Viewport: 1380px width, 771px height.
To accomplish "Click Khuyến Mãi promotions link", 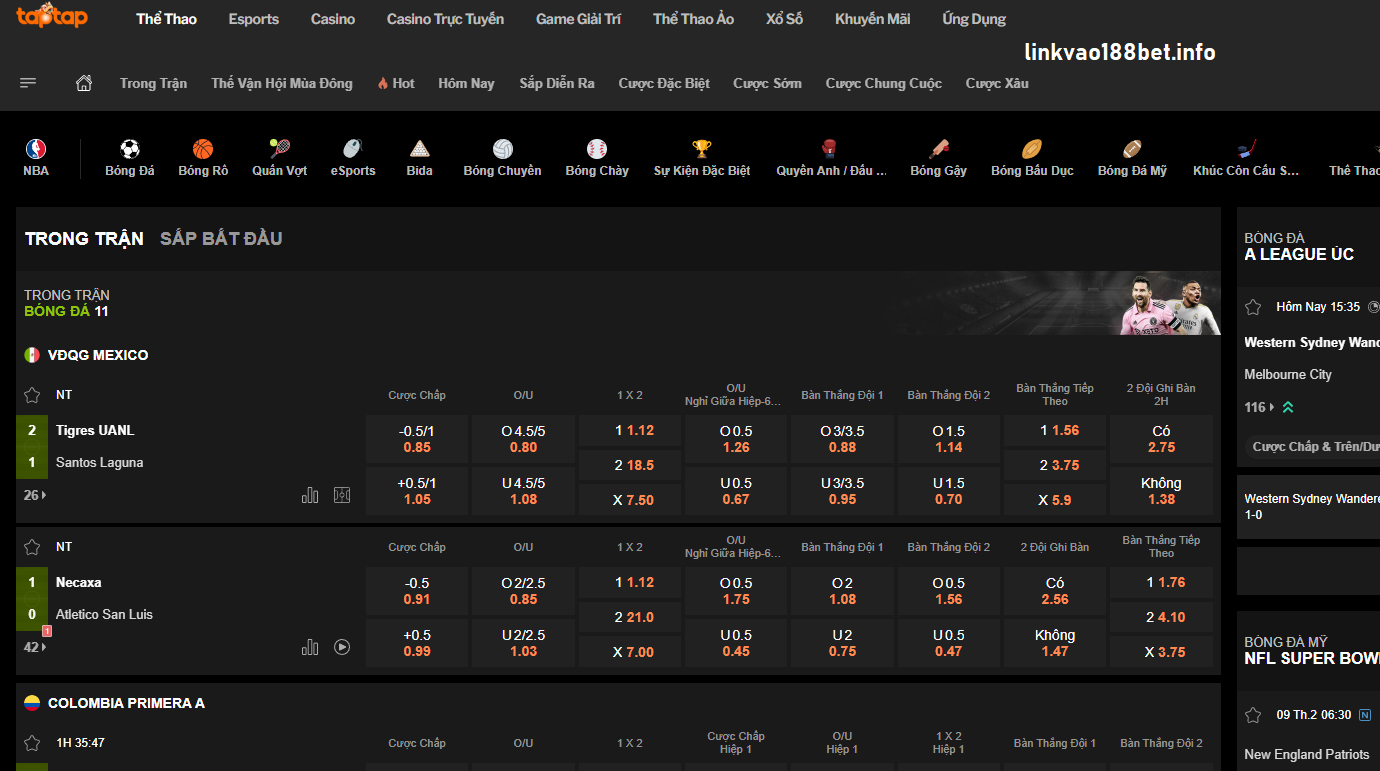I will click(x=872, y=19).
